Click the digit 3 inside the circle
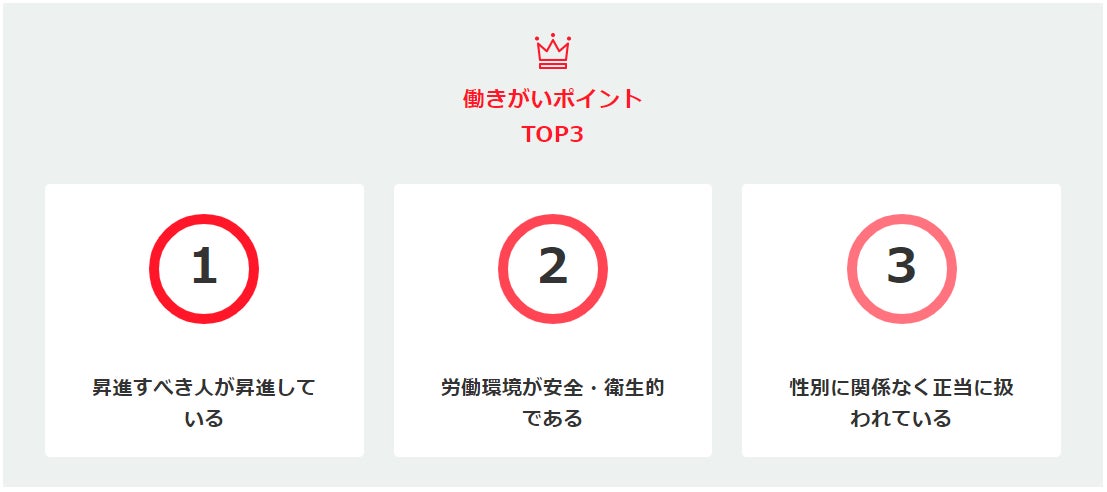1107x492 pixels. click(x=902, y=268)
